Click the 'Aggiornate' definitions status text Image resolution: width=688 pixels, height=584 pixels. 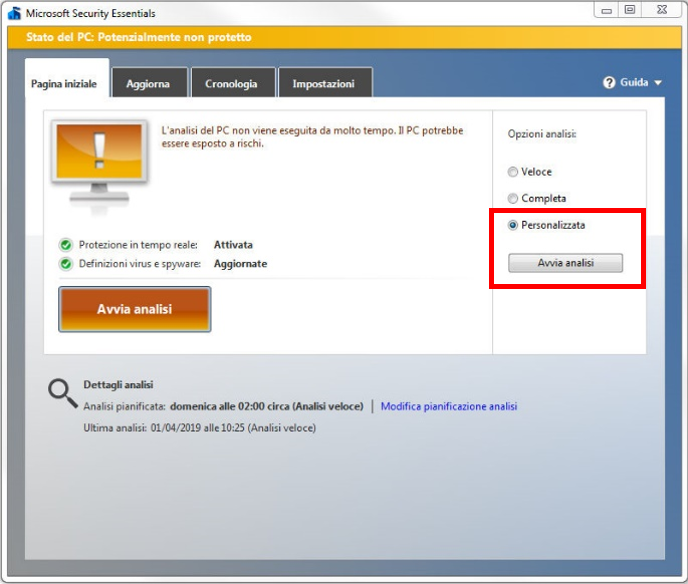(240, 264)
